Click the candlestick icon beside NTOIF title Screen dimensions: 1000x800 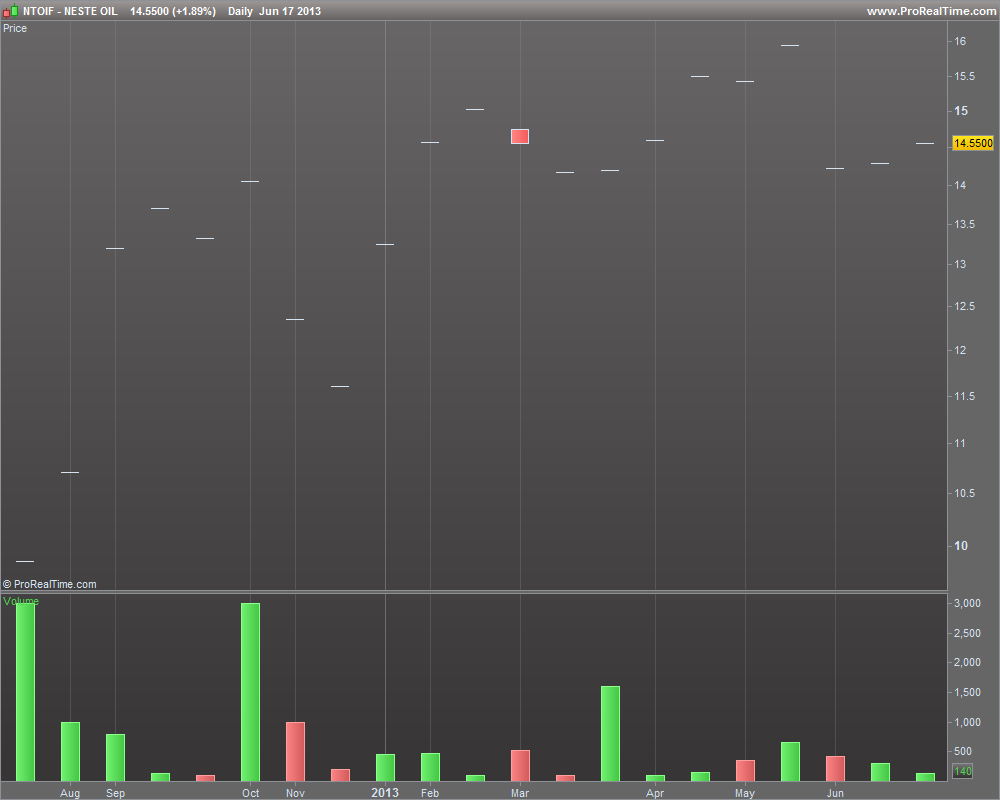[10, 11]
